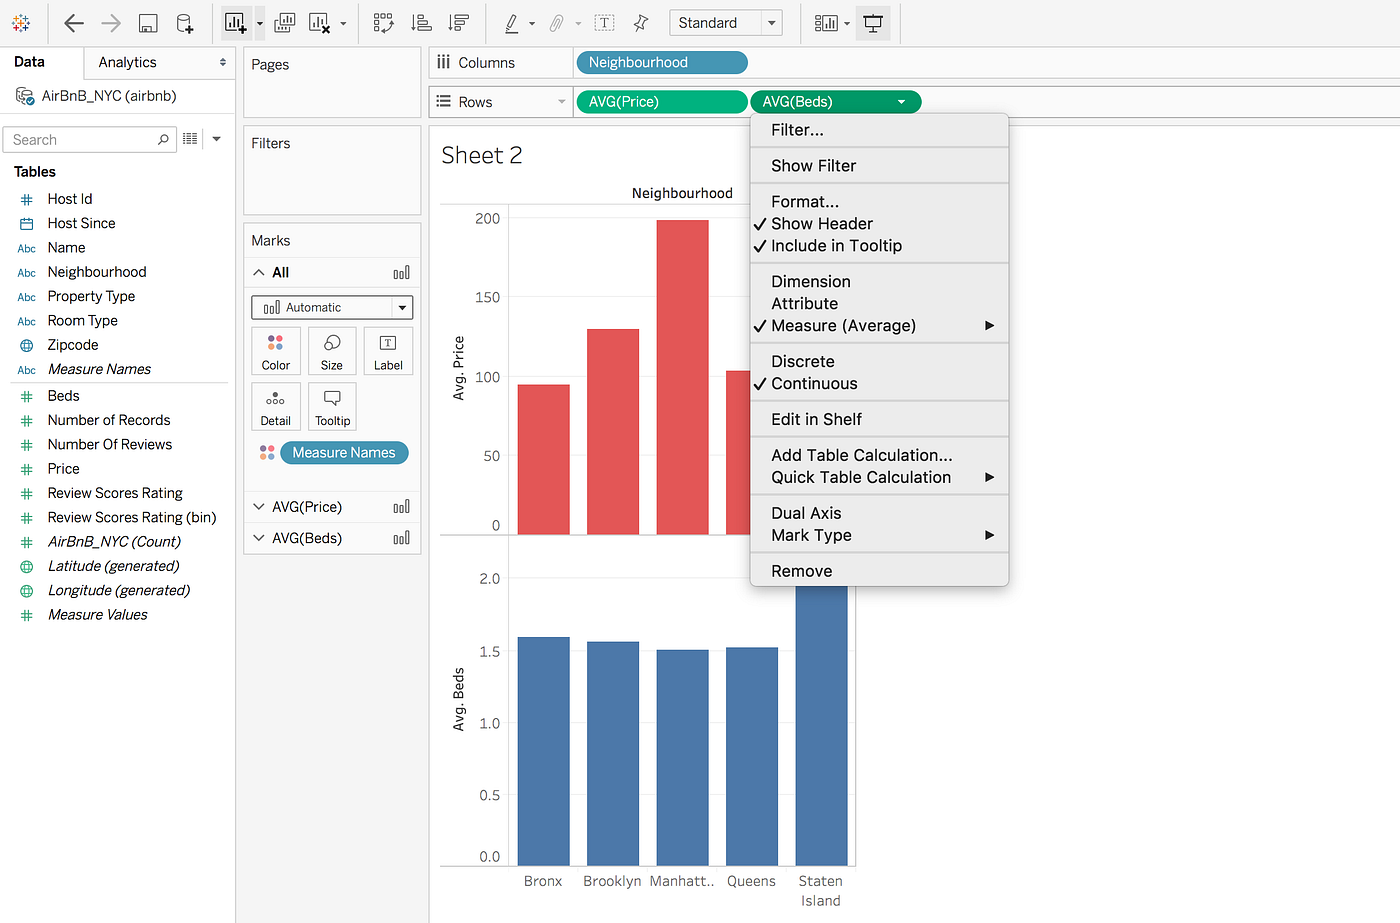Click the Color marks button
Image resolution: width=1400 pixels, height=923 pixels.
tap(276, 351)
